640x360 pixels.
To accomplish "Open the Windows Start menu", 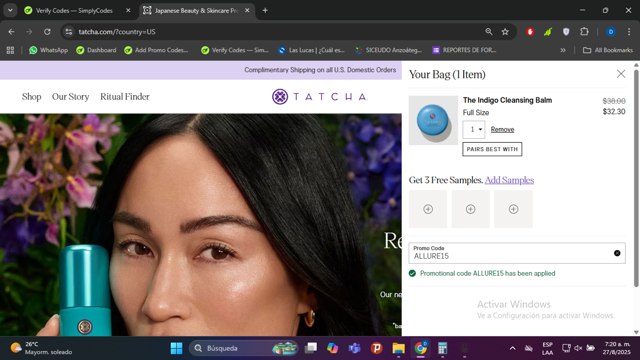I will 176,348.
